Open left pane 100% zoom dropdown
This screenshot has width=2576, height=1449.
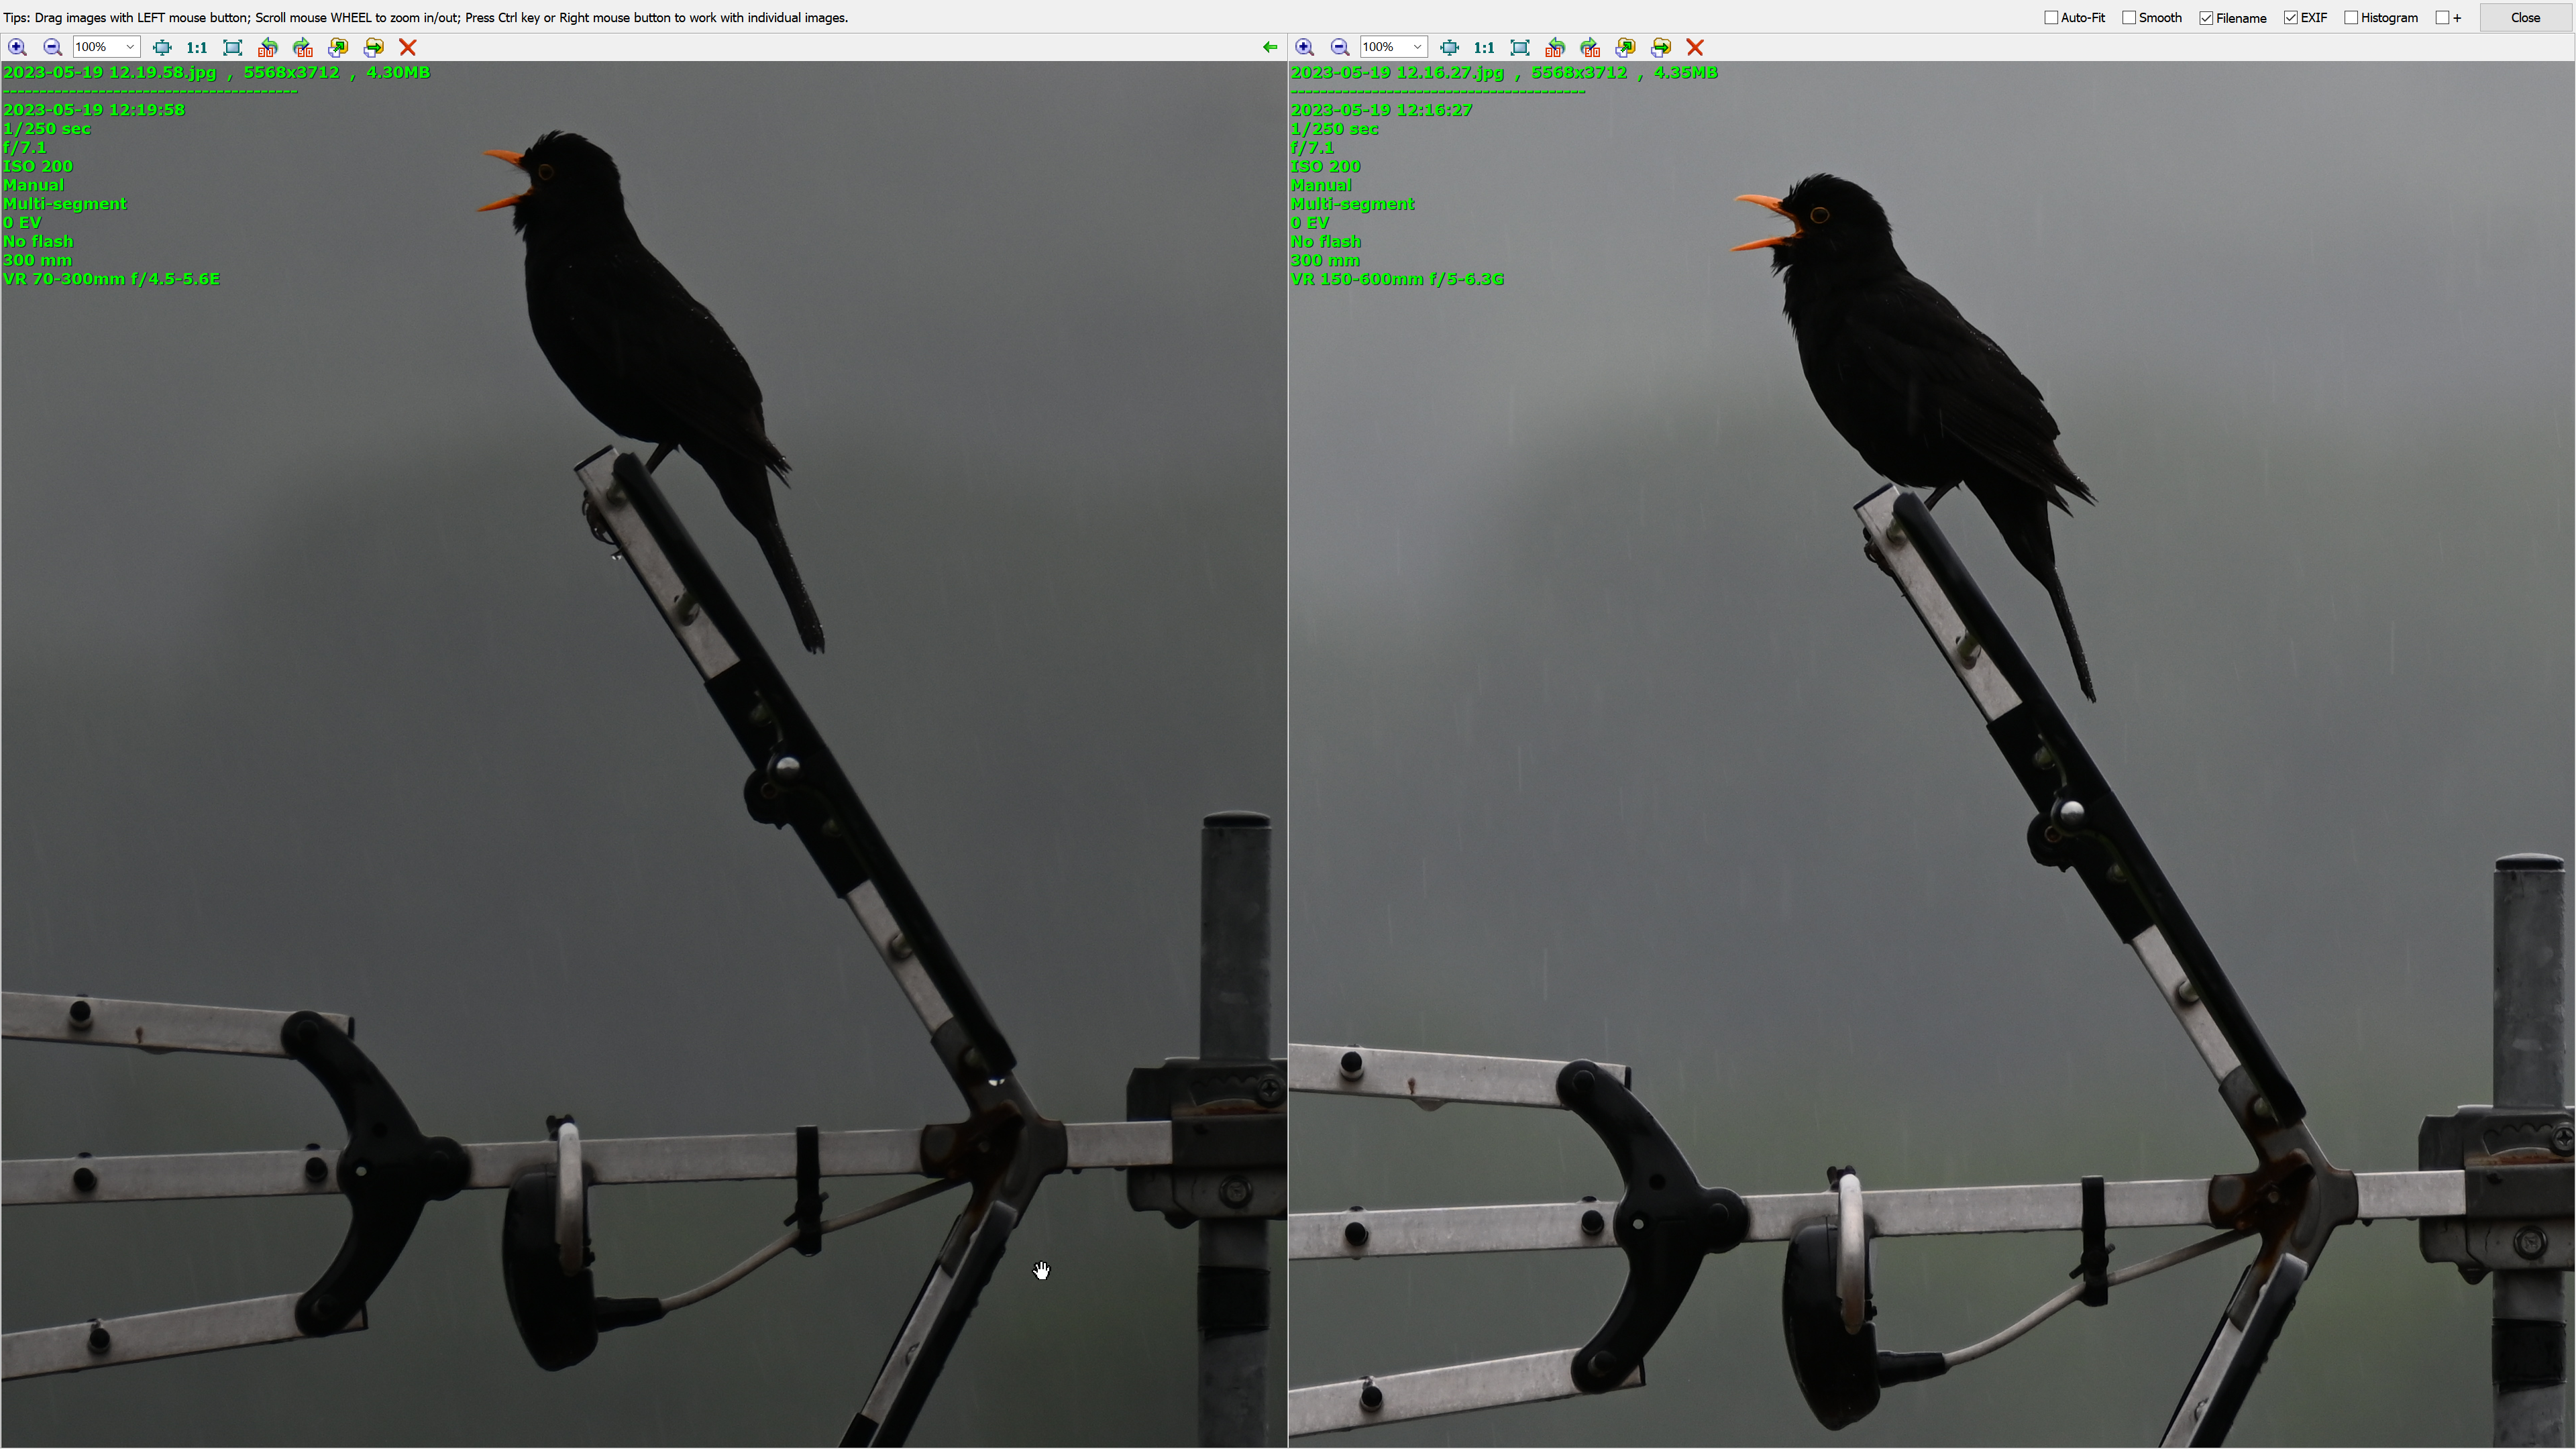130,47
